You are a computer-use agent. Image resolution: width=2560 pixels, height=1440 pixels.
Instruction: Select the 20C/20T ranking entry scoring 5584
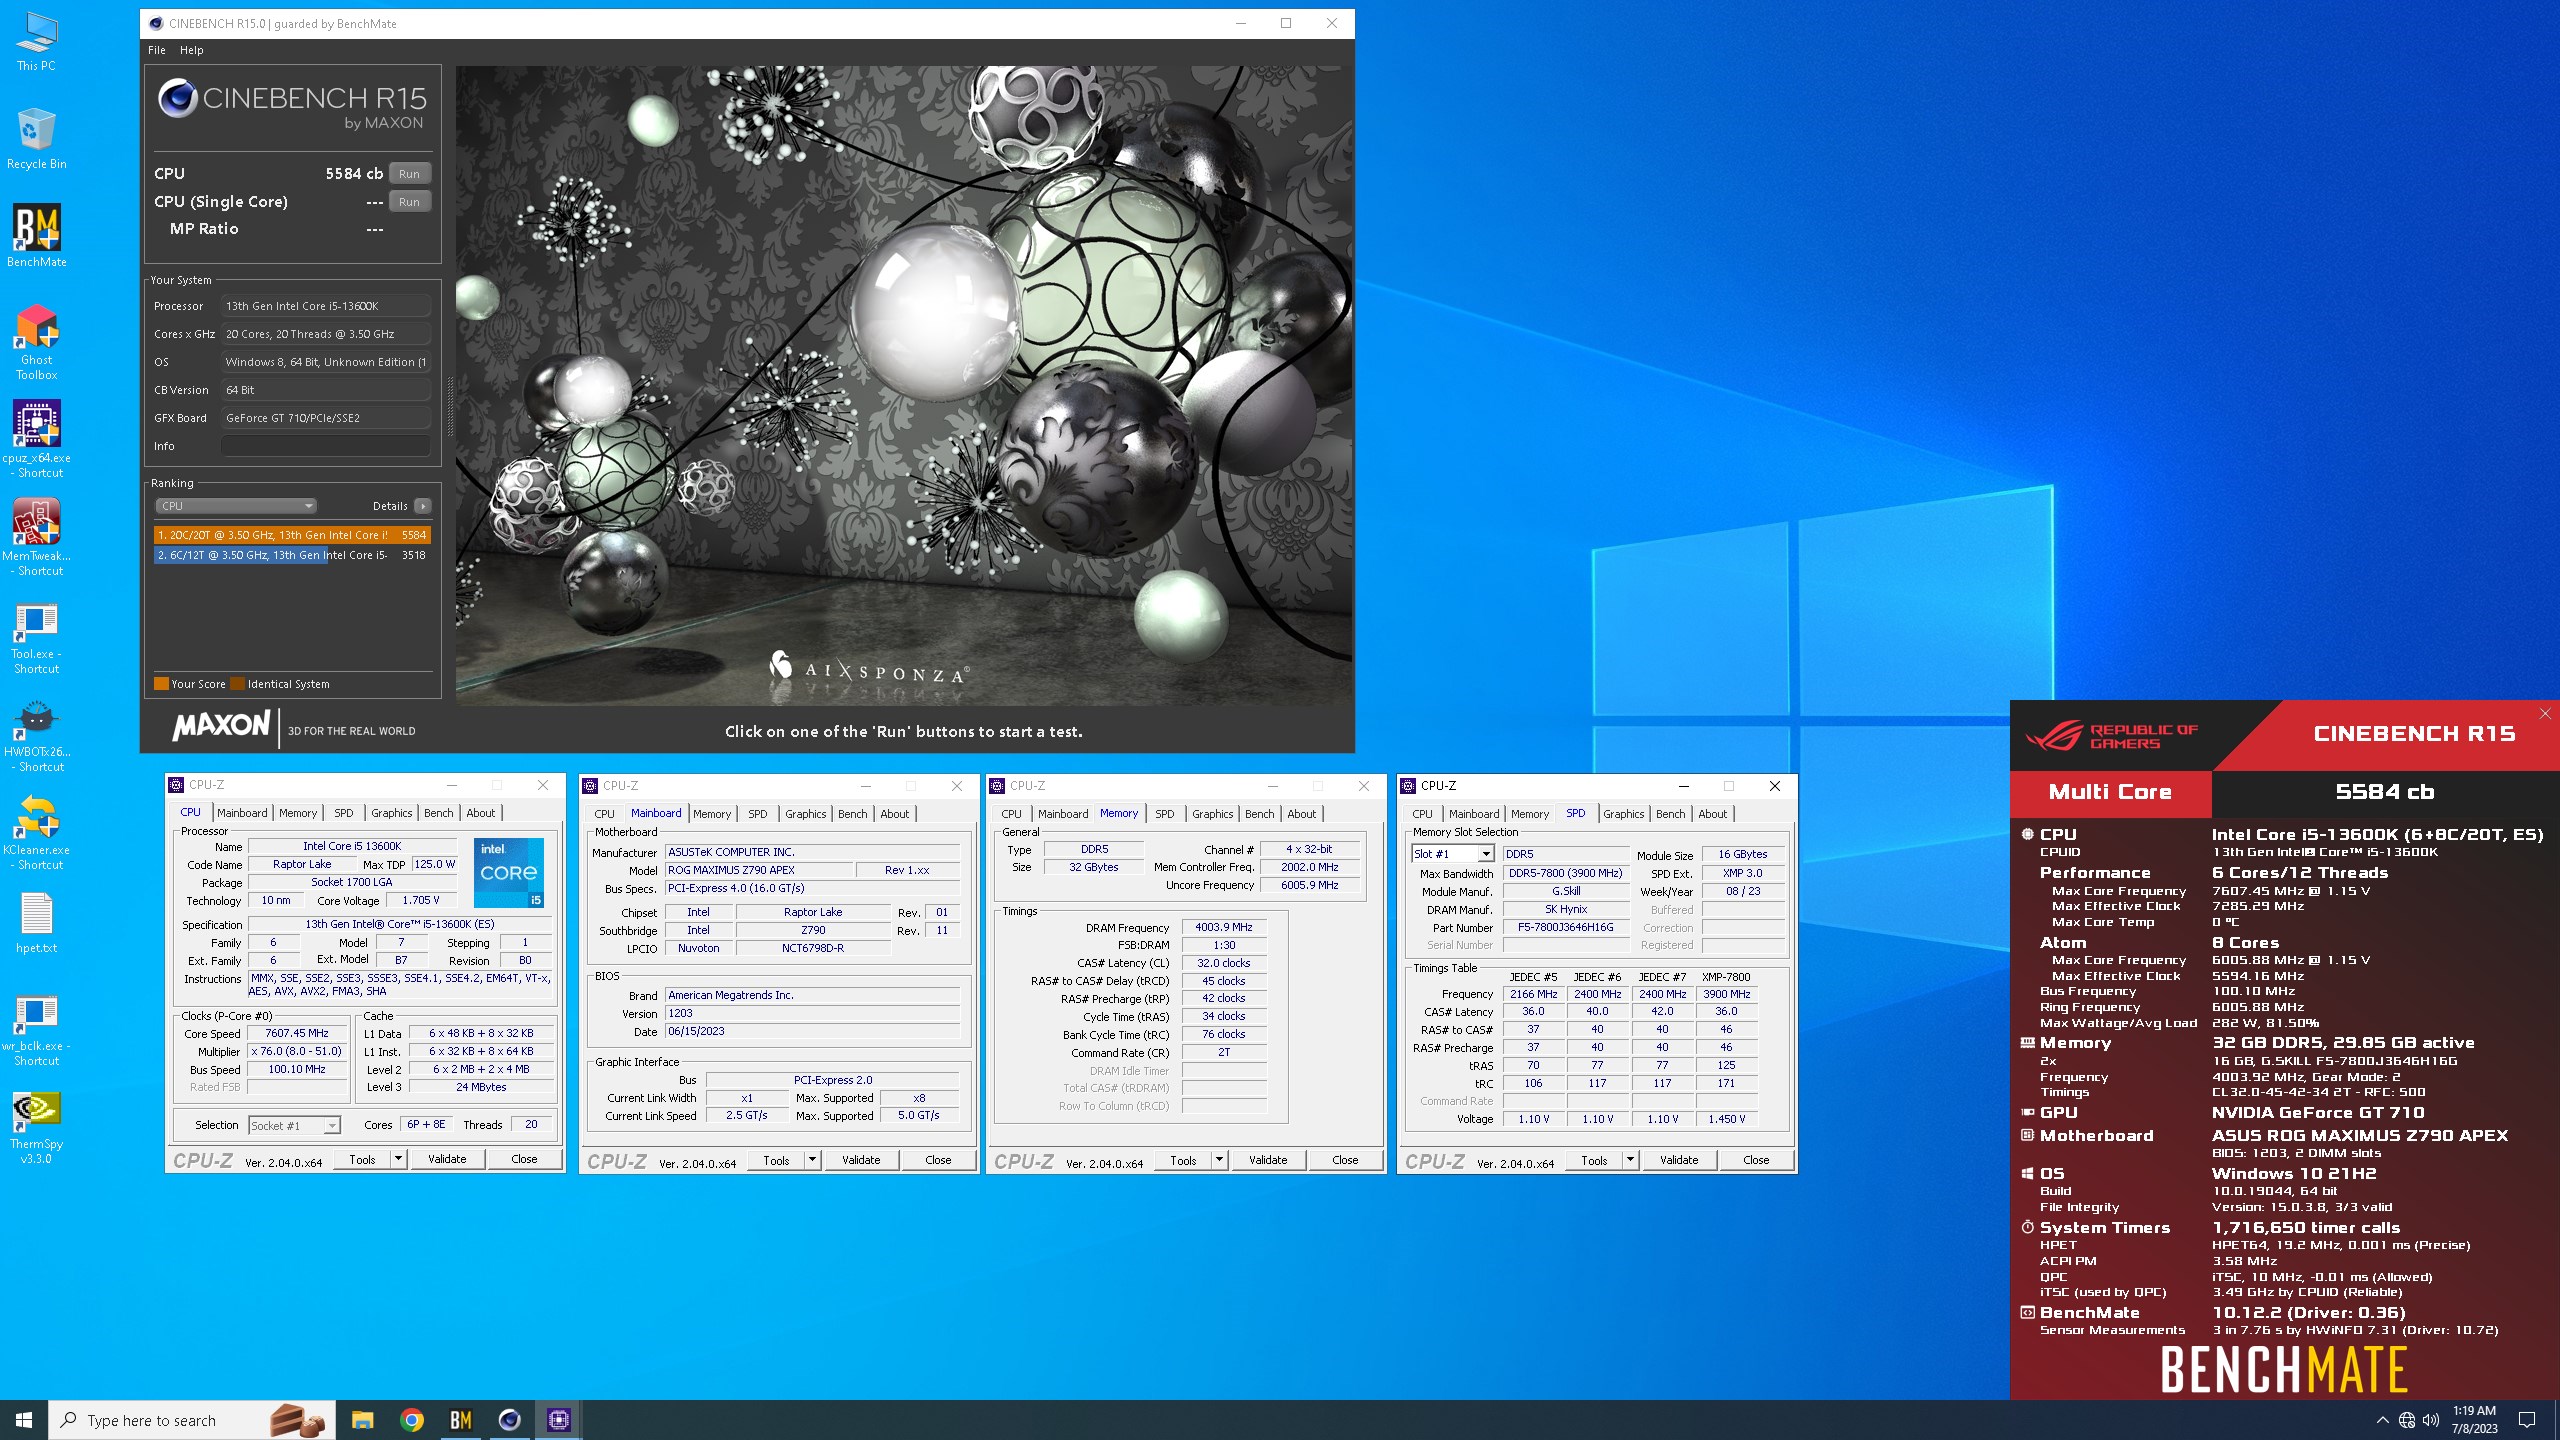point(292,535)
